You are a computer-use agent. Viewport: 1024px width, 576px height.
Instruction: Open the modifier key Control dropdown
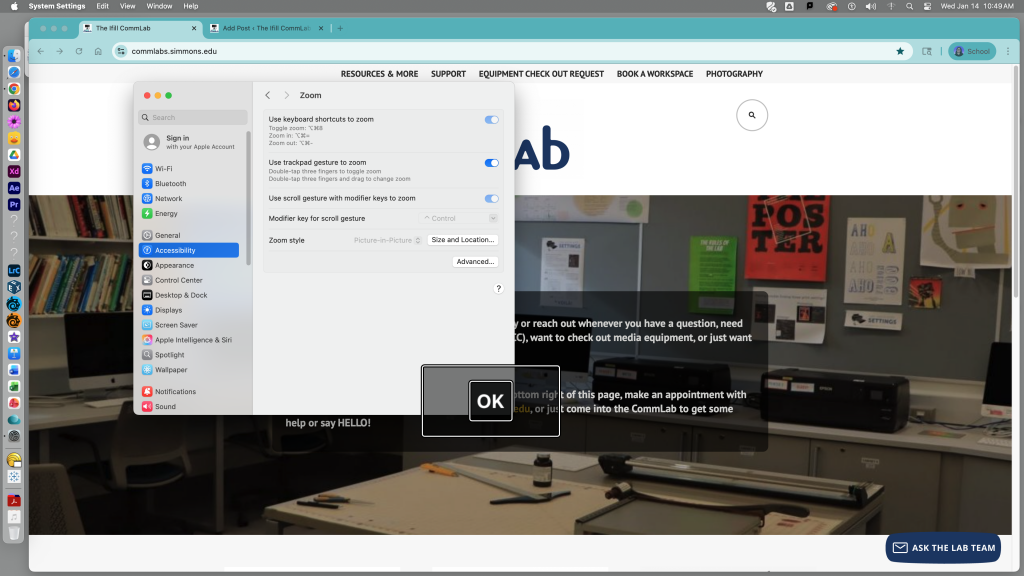tap(458, 218)
